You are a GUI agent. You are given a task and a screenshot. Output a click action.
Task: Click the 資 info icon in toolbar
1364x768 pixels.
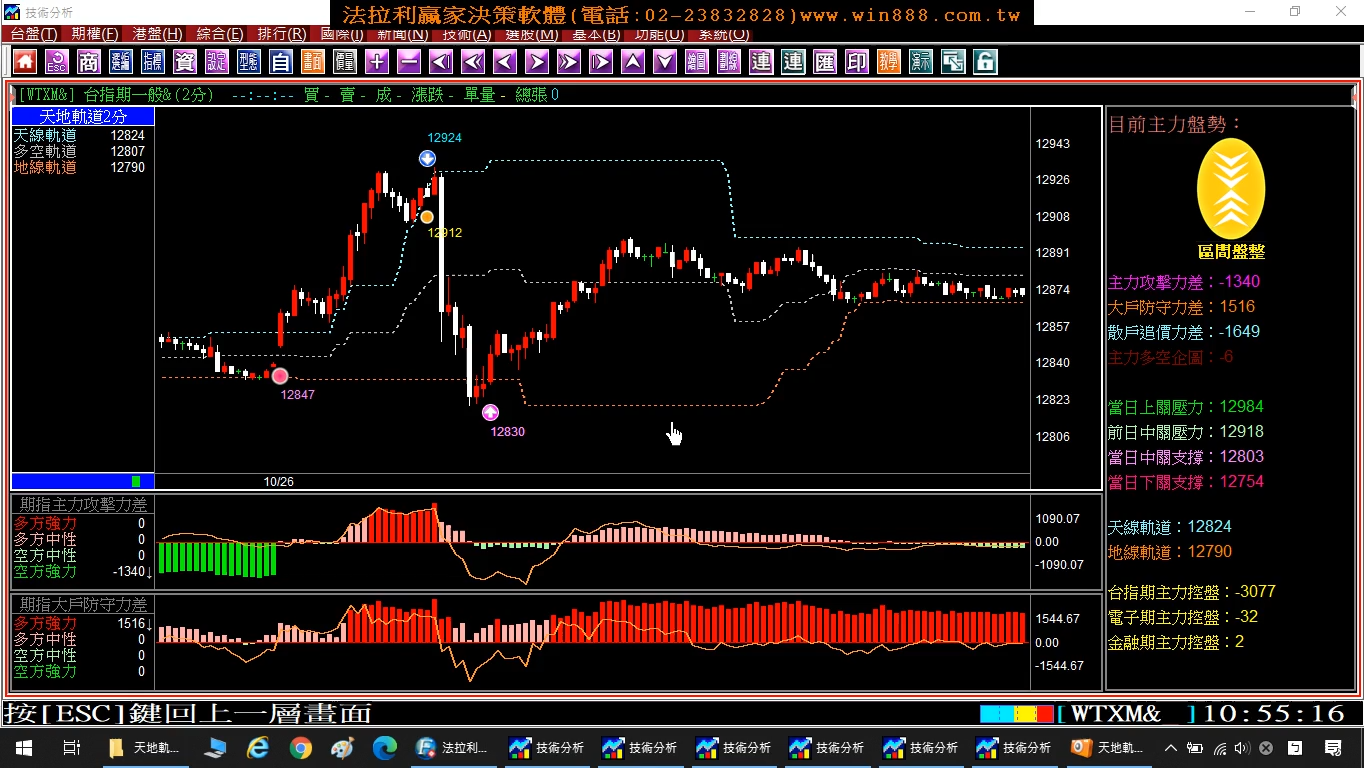(x=185, y=62)
